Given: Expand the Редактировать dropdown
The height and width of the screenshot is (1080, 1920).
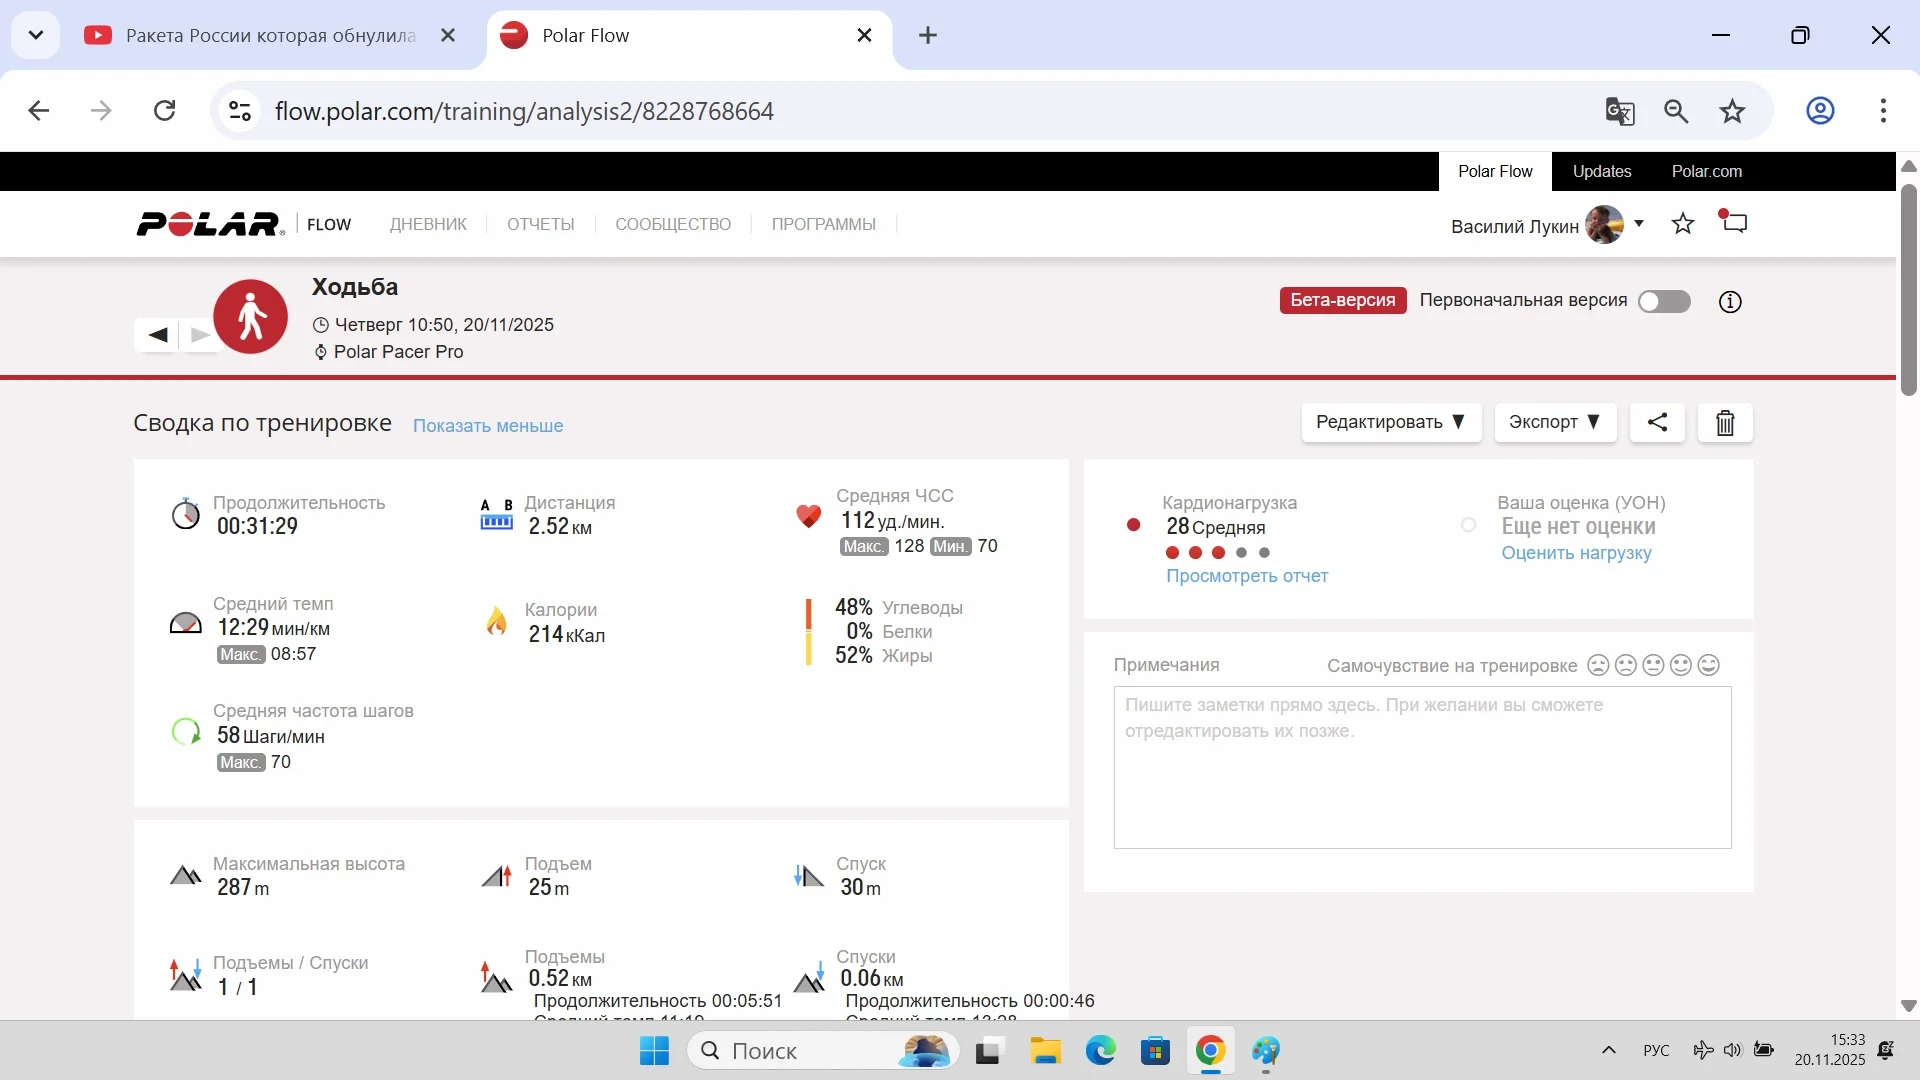Looking at the screenshot, I should click(x=1390, y=422).
